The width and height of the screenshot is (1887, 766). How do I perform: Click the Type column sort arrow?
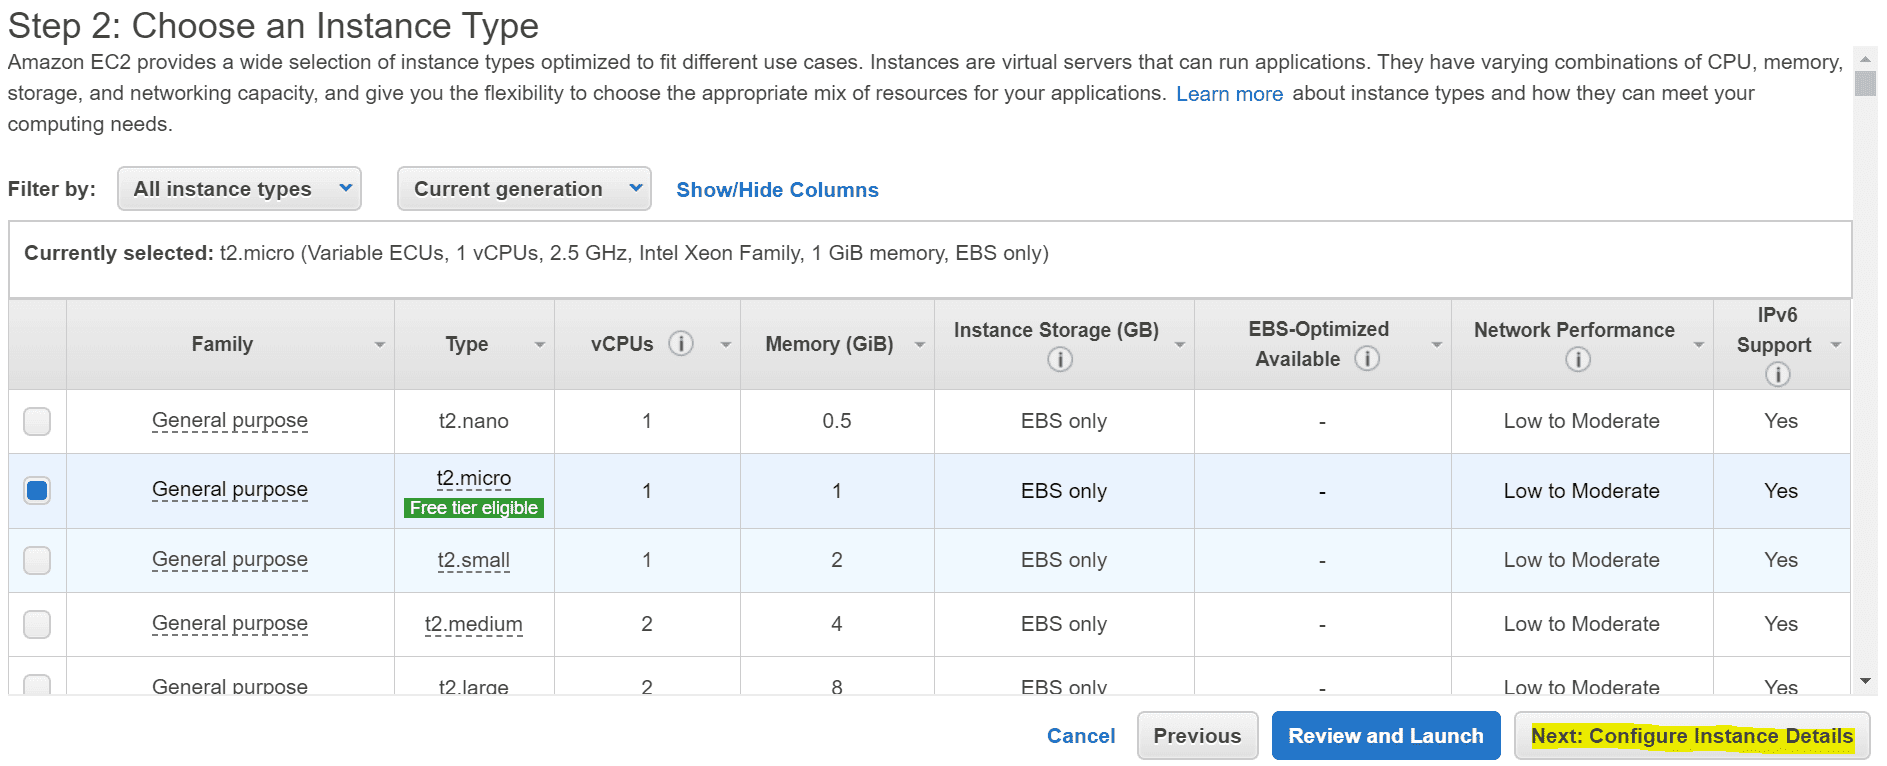click(x=540, y=345)
